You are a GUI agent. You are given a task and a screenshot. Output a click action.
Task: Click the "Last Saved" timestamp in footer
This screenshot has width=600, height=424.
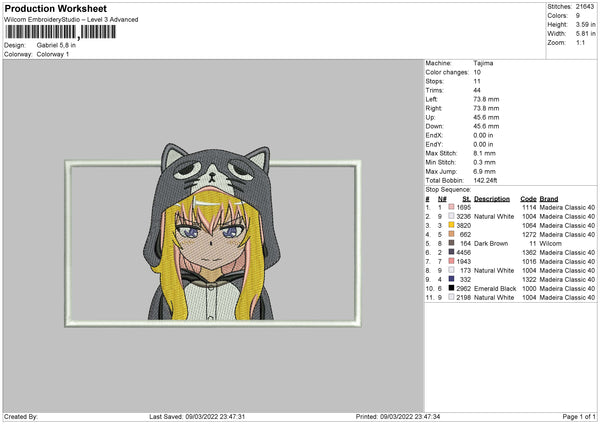tap(197, 417)
